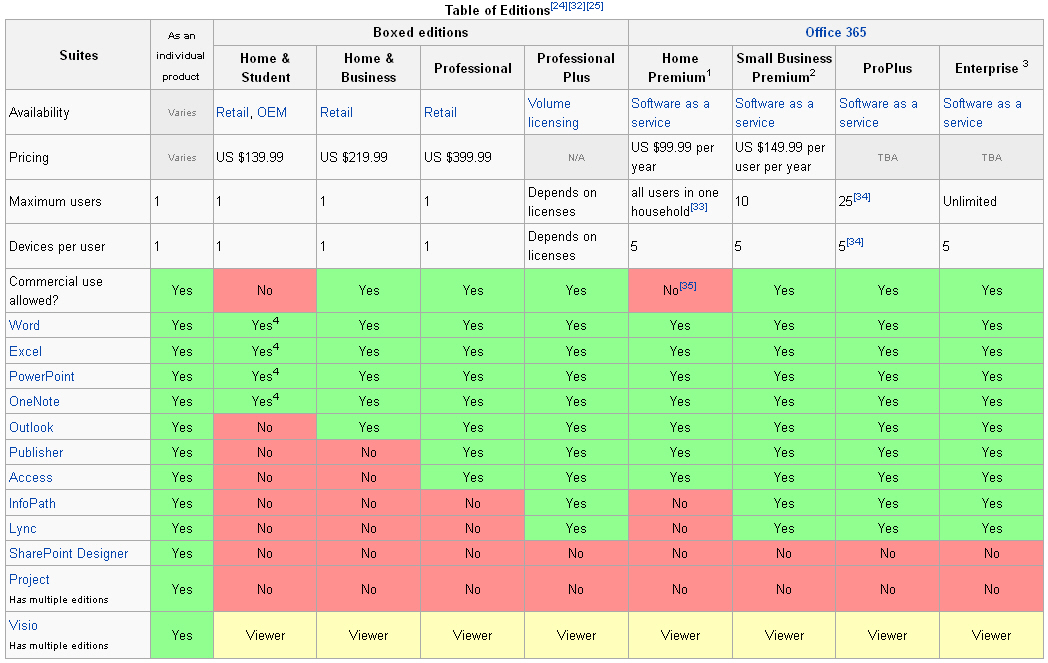Open the SharePoint Designer link
Screen dimensions: 1048x663
click(68, 553)
